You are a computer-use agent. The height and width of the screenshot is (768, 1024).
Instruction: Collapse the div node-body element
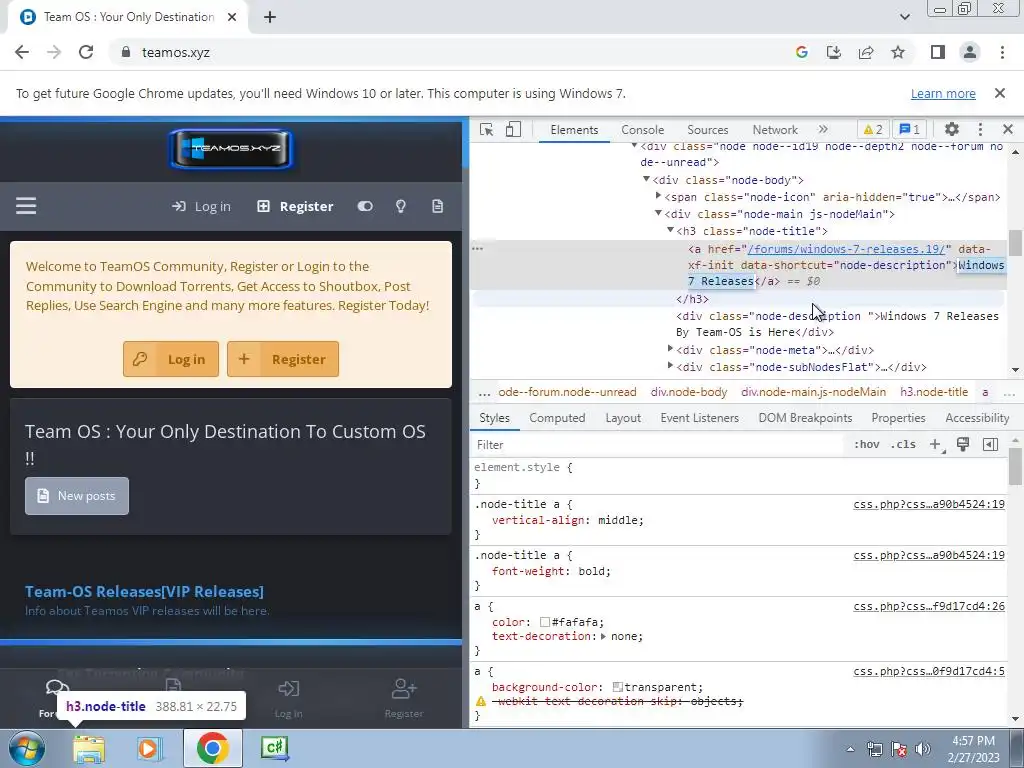coord(646,179)
